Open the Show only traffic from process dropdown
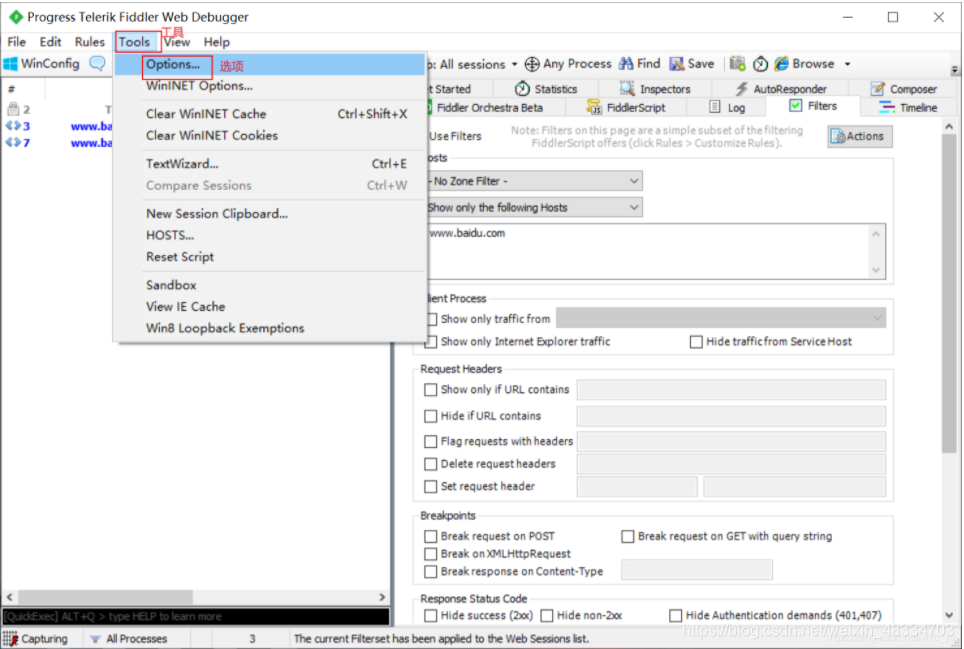 click(721, 318)
